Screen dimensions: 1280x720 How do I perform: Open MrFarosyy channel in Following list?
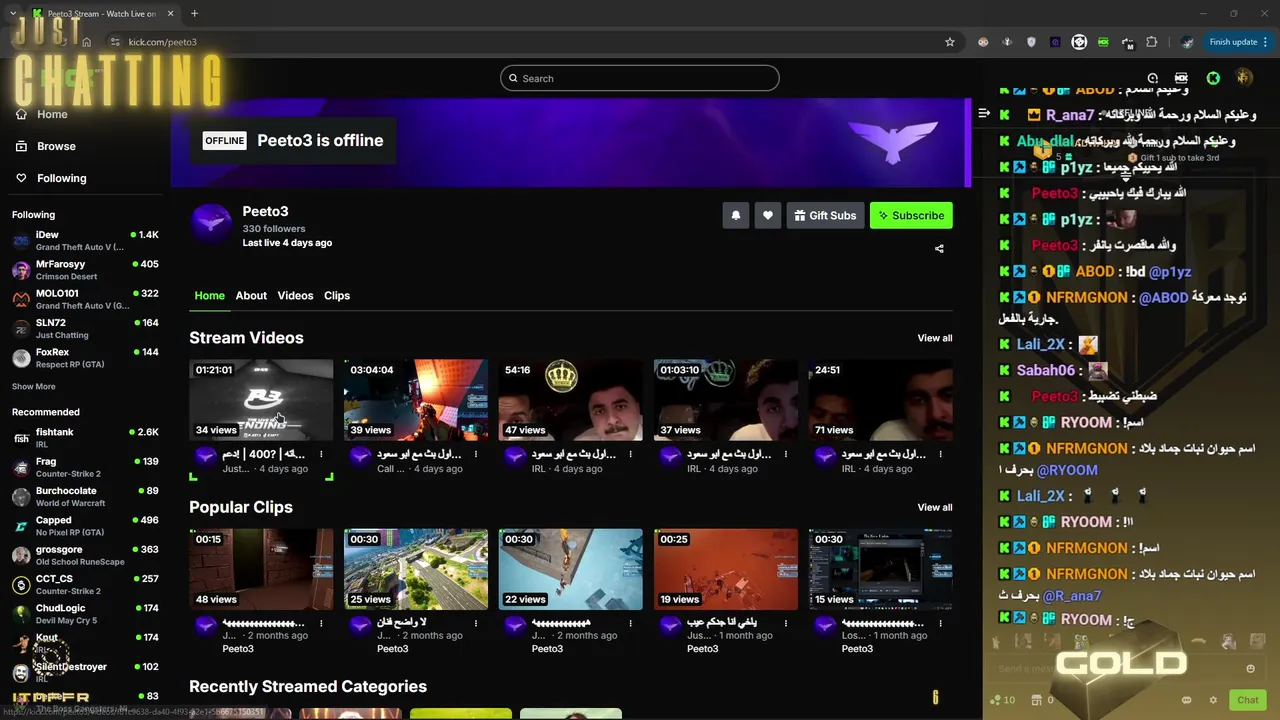coord(85,270)
